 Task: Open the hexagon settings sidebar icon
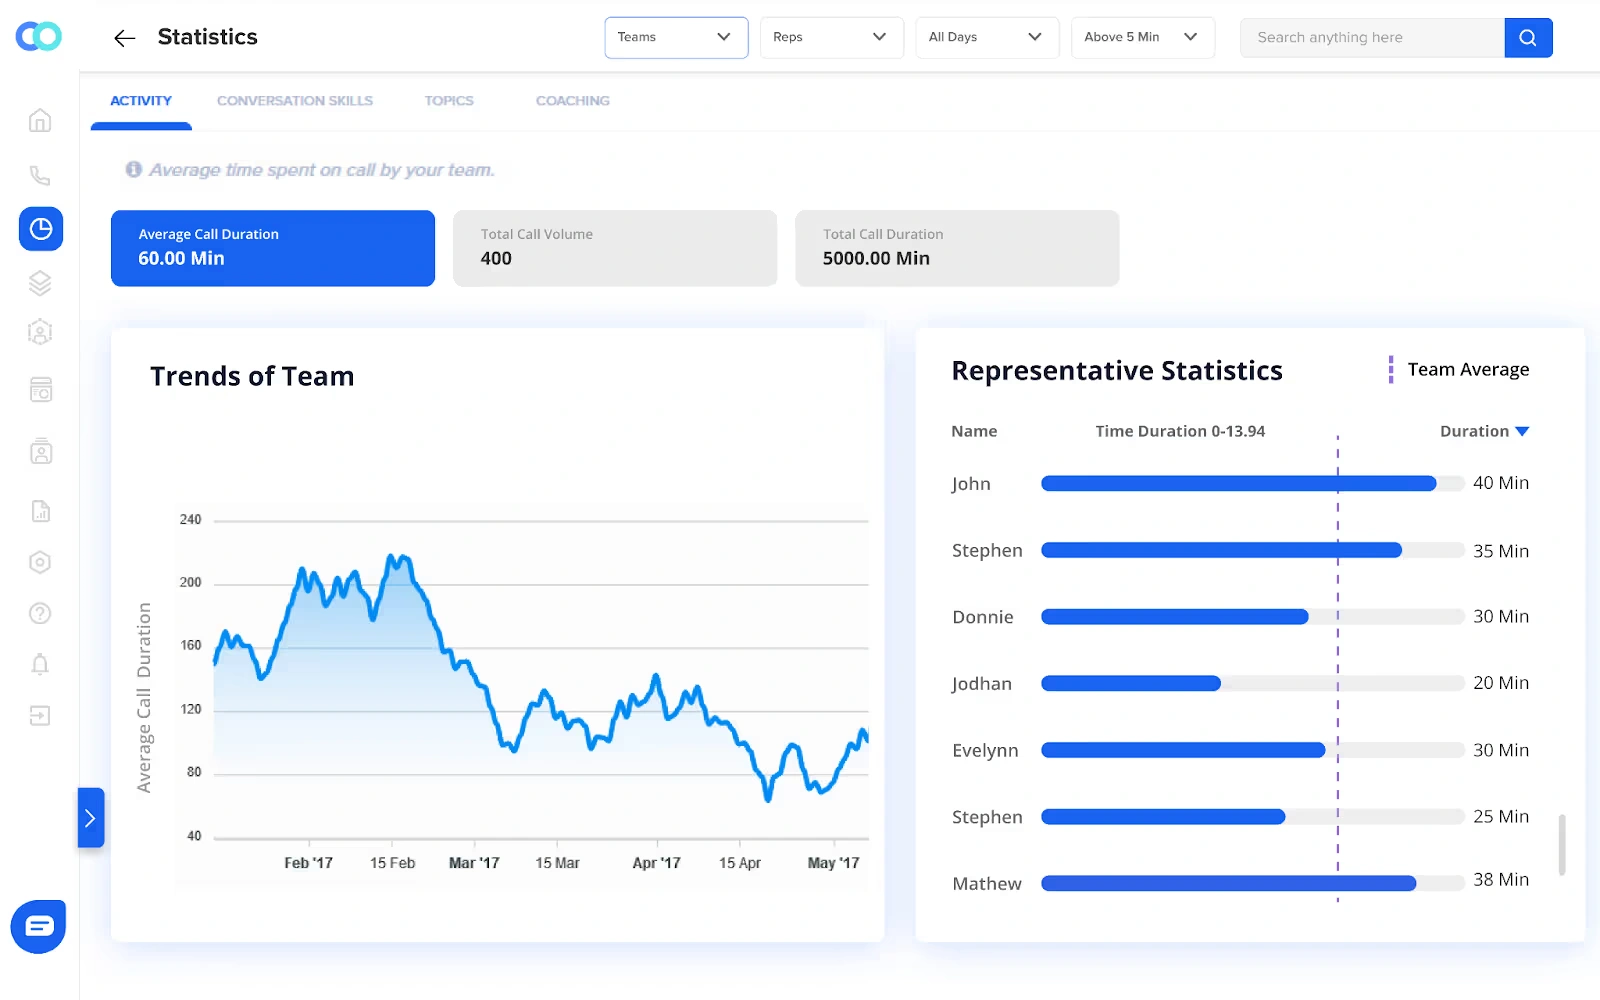click(40, 562)
